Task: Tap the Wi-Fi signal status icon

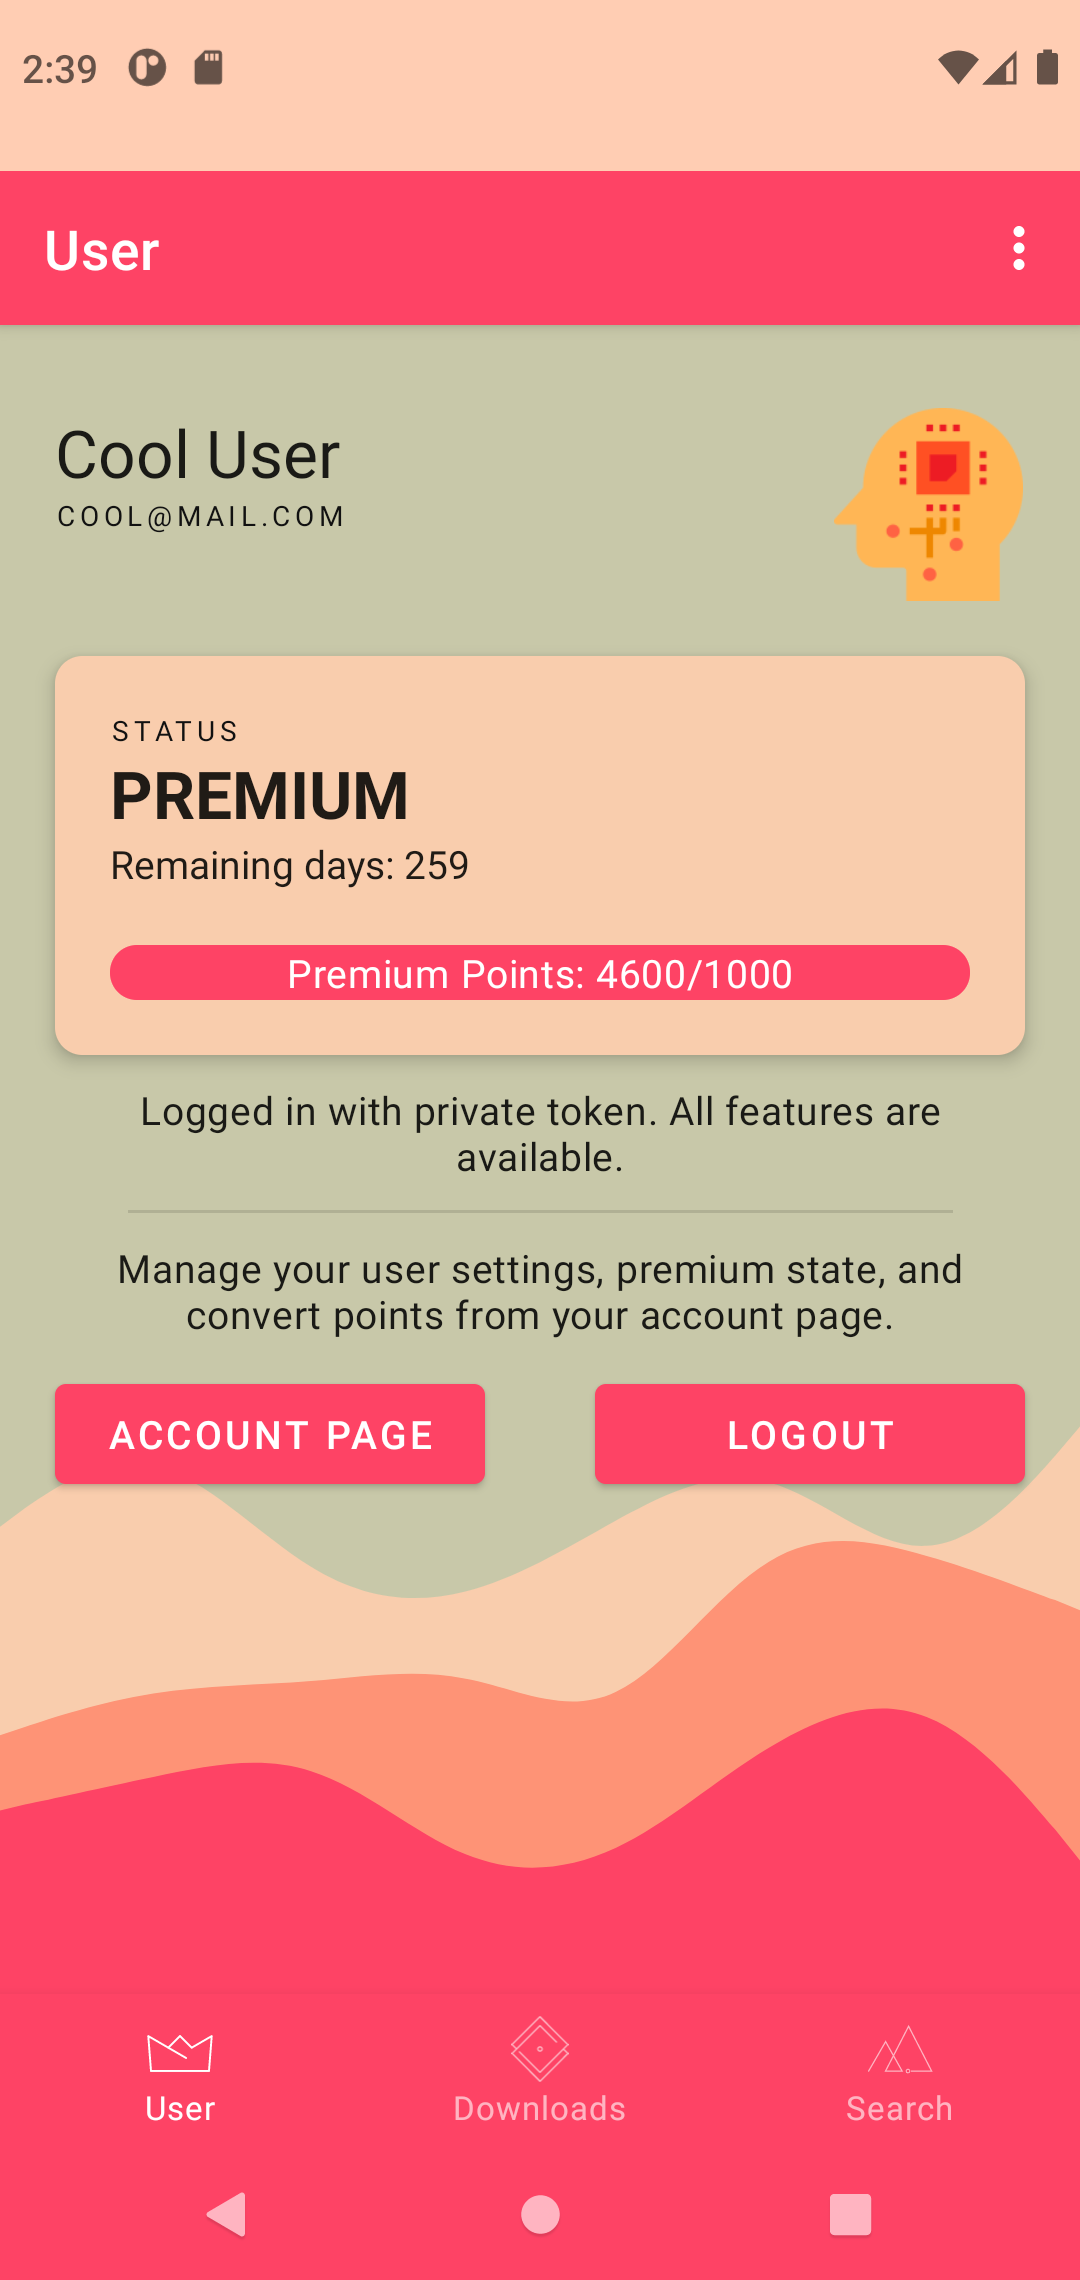Action: tap(957, 68)
